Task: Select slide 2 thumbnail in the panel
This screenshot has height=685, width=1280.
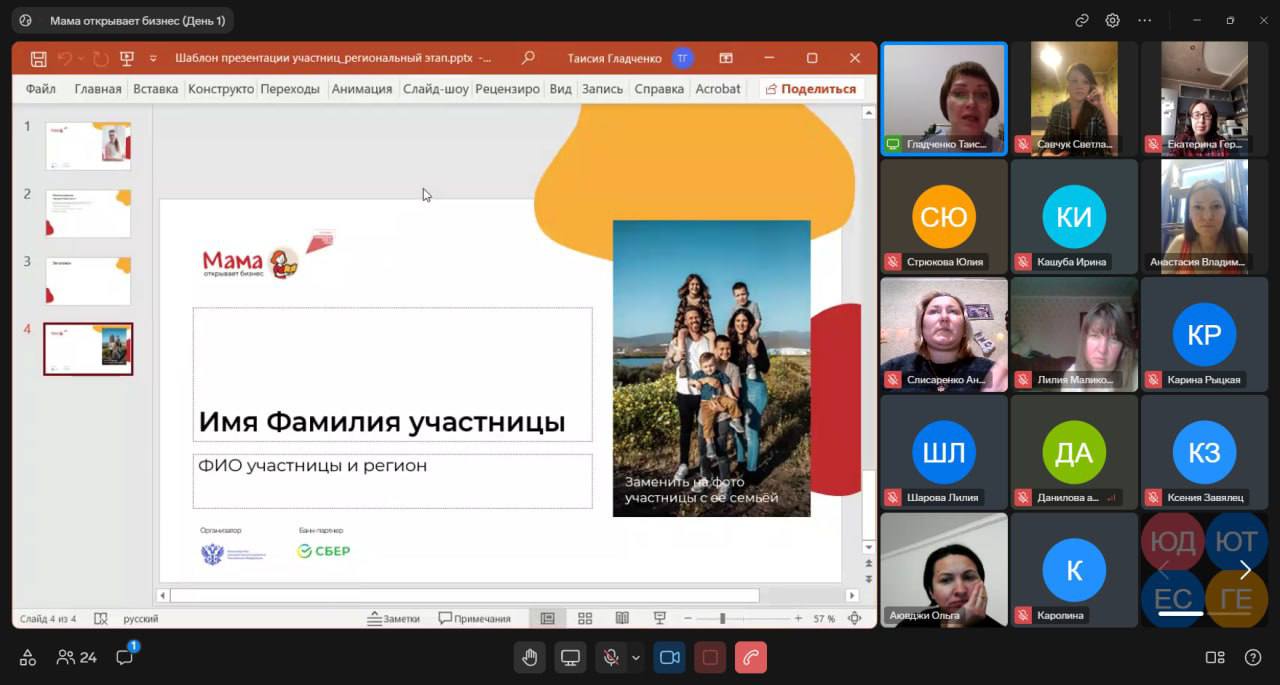Action: click(x=88, y=213)
